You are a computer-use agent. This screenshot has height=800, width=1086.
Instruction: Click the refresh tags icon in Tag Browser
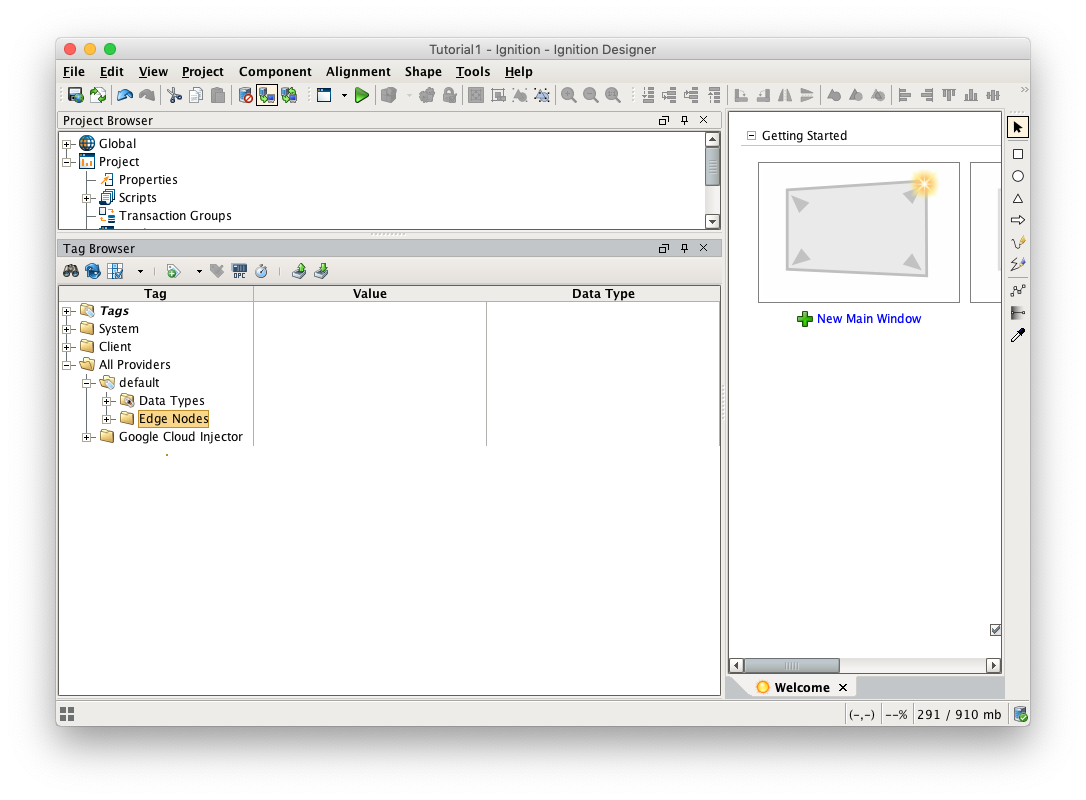93,271
